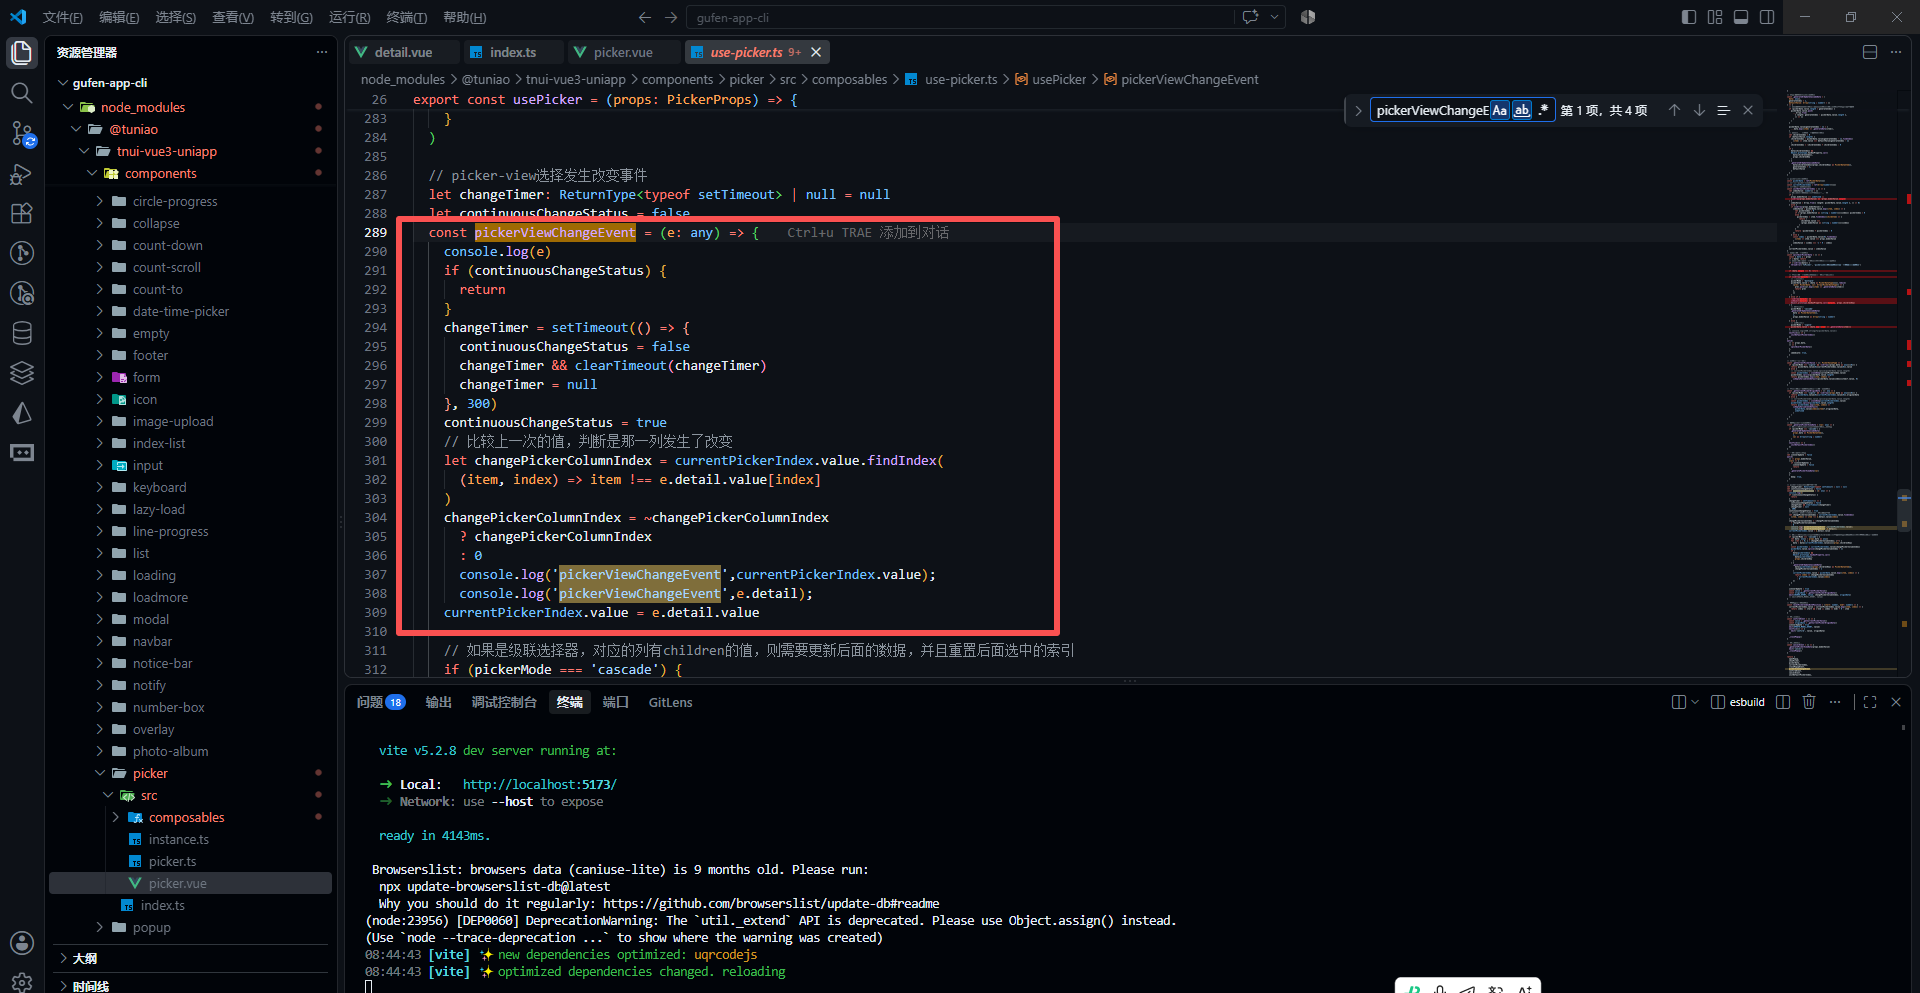Screen dimensions: 1920x993
Task: Open the Database view icon in activity bar
Action: point(22,333)
